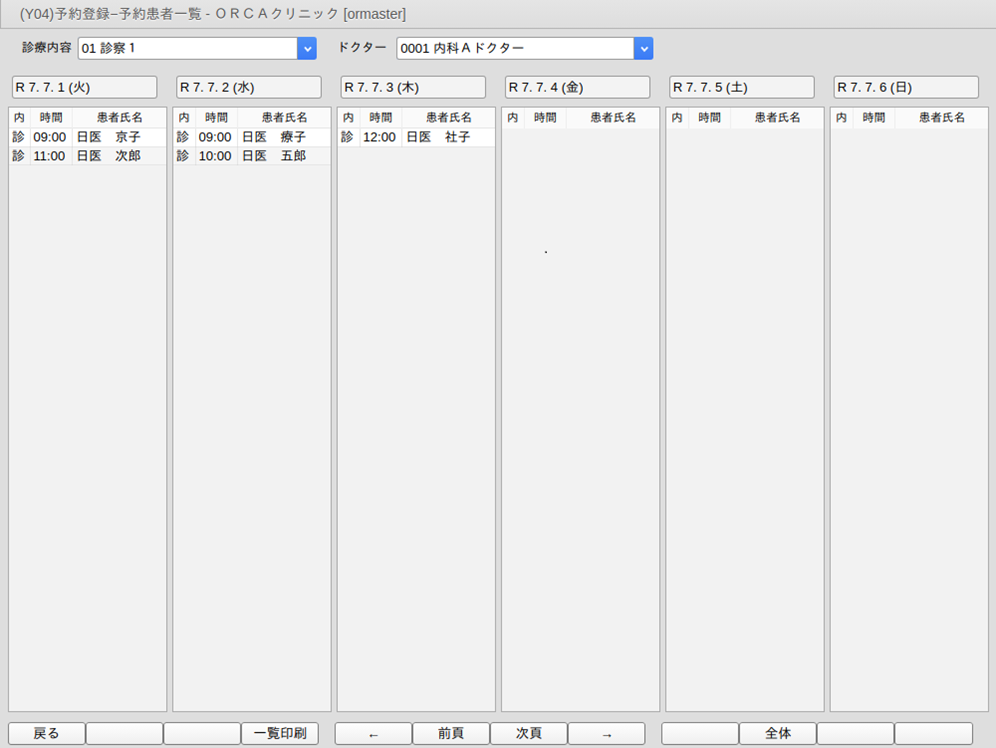The height and width of the screenshot is (748, 996).
Task: Select 09:00 日医 京子 appointment row
Action: click(87, 137)
